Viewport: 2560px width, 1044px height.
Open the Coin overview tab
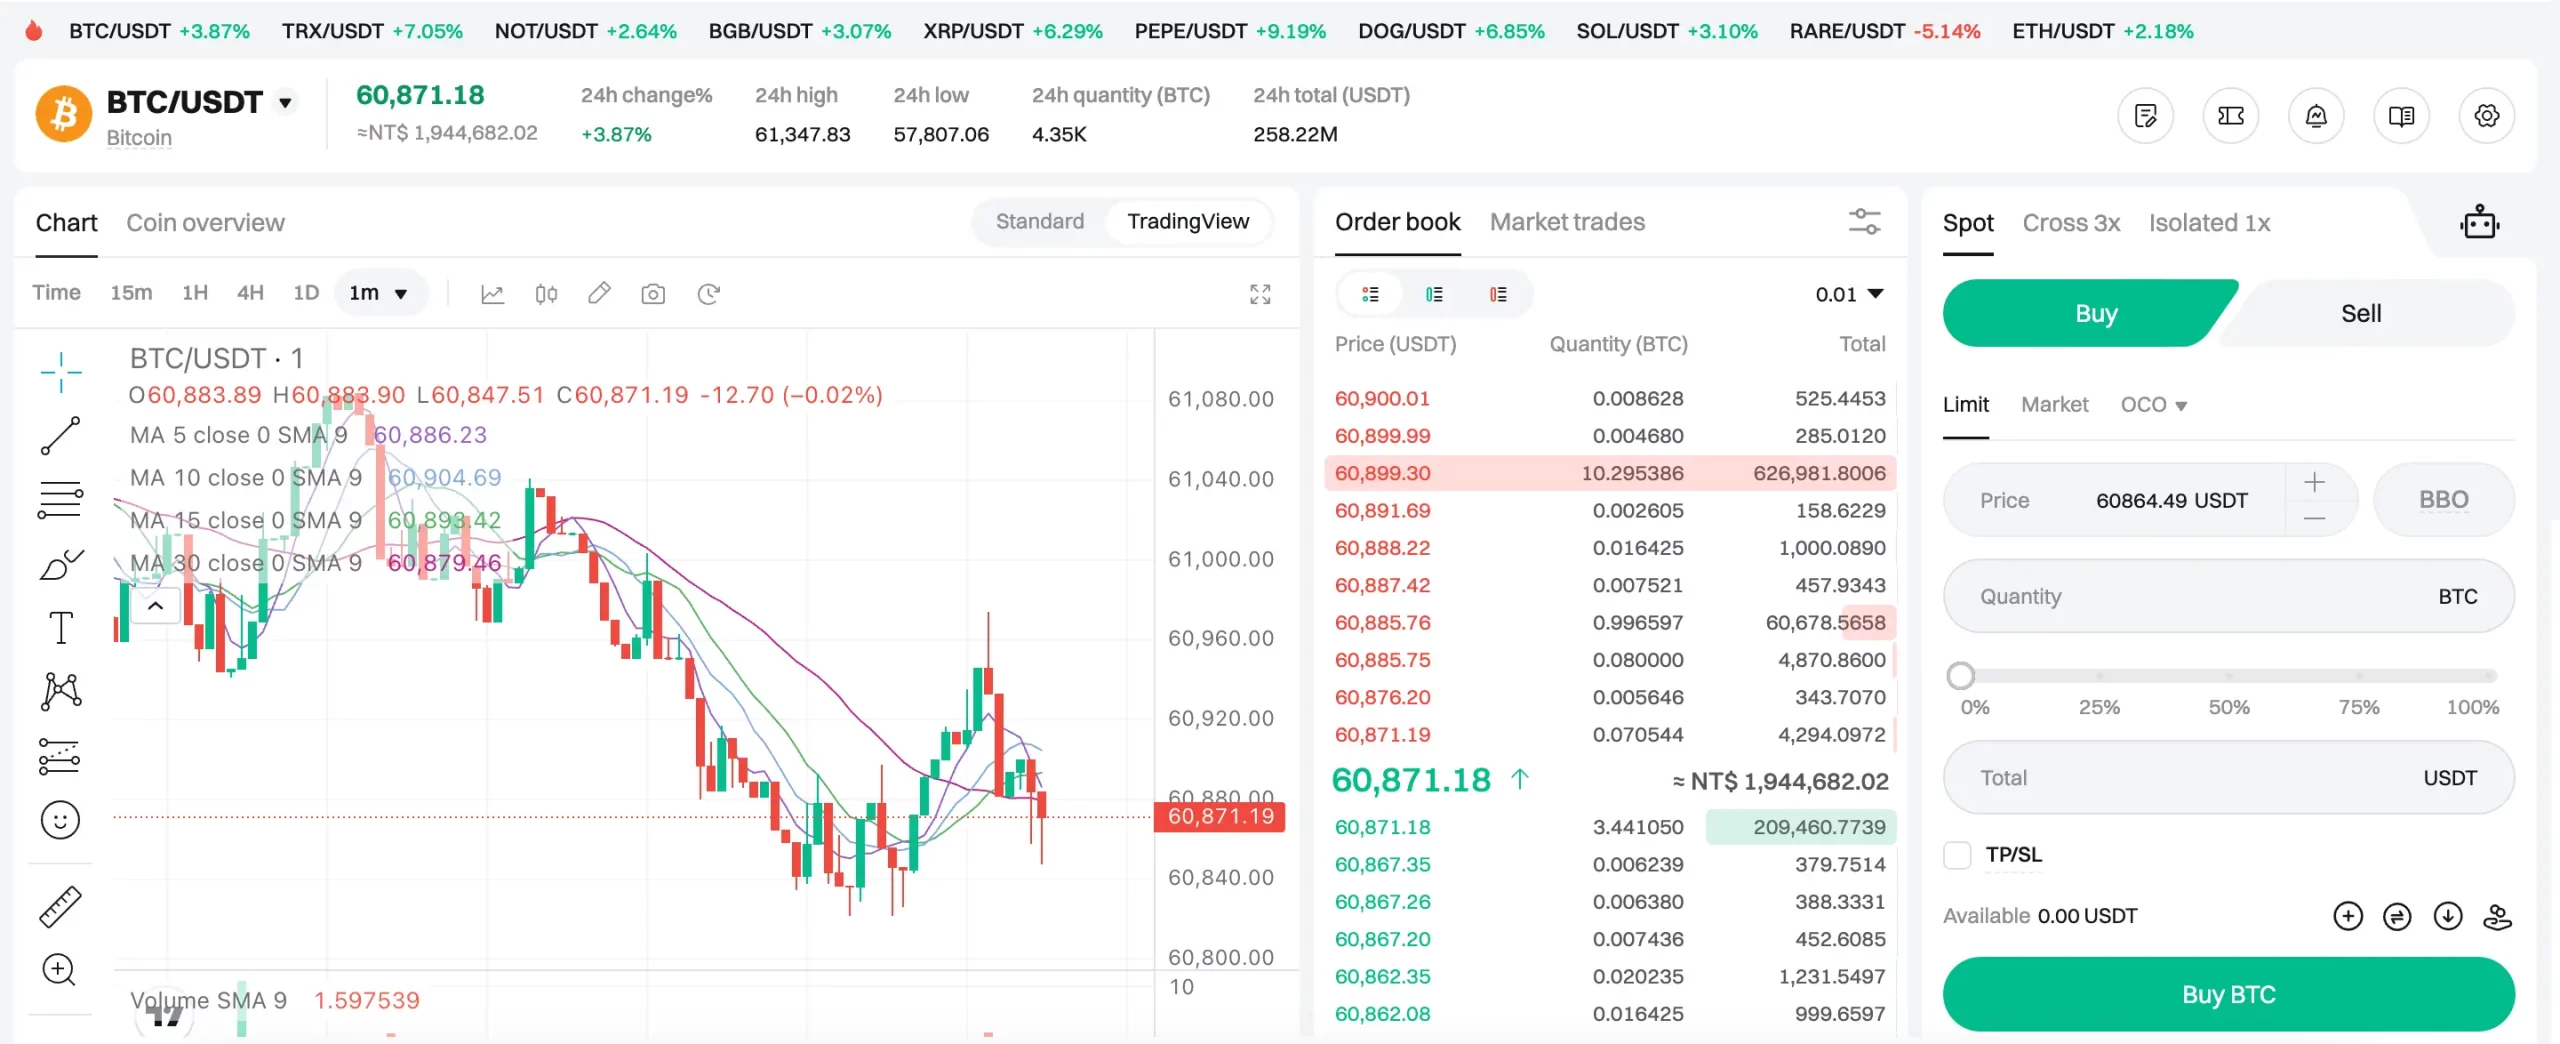tap(205, 223)
